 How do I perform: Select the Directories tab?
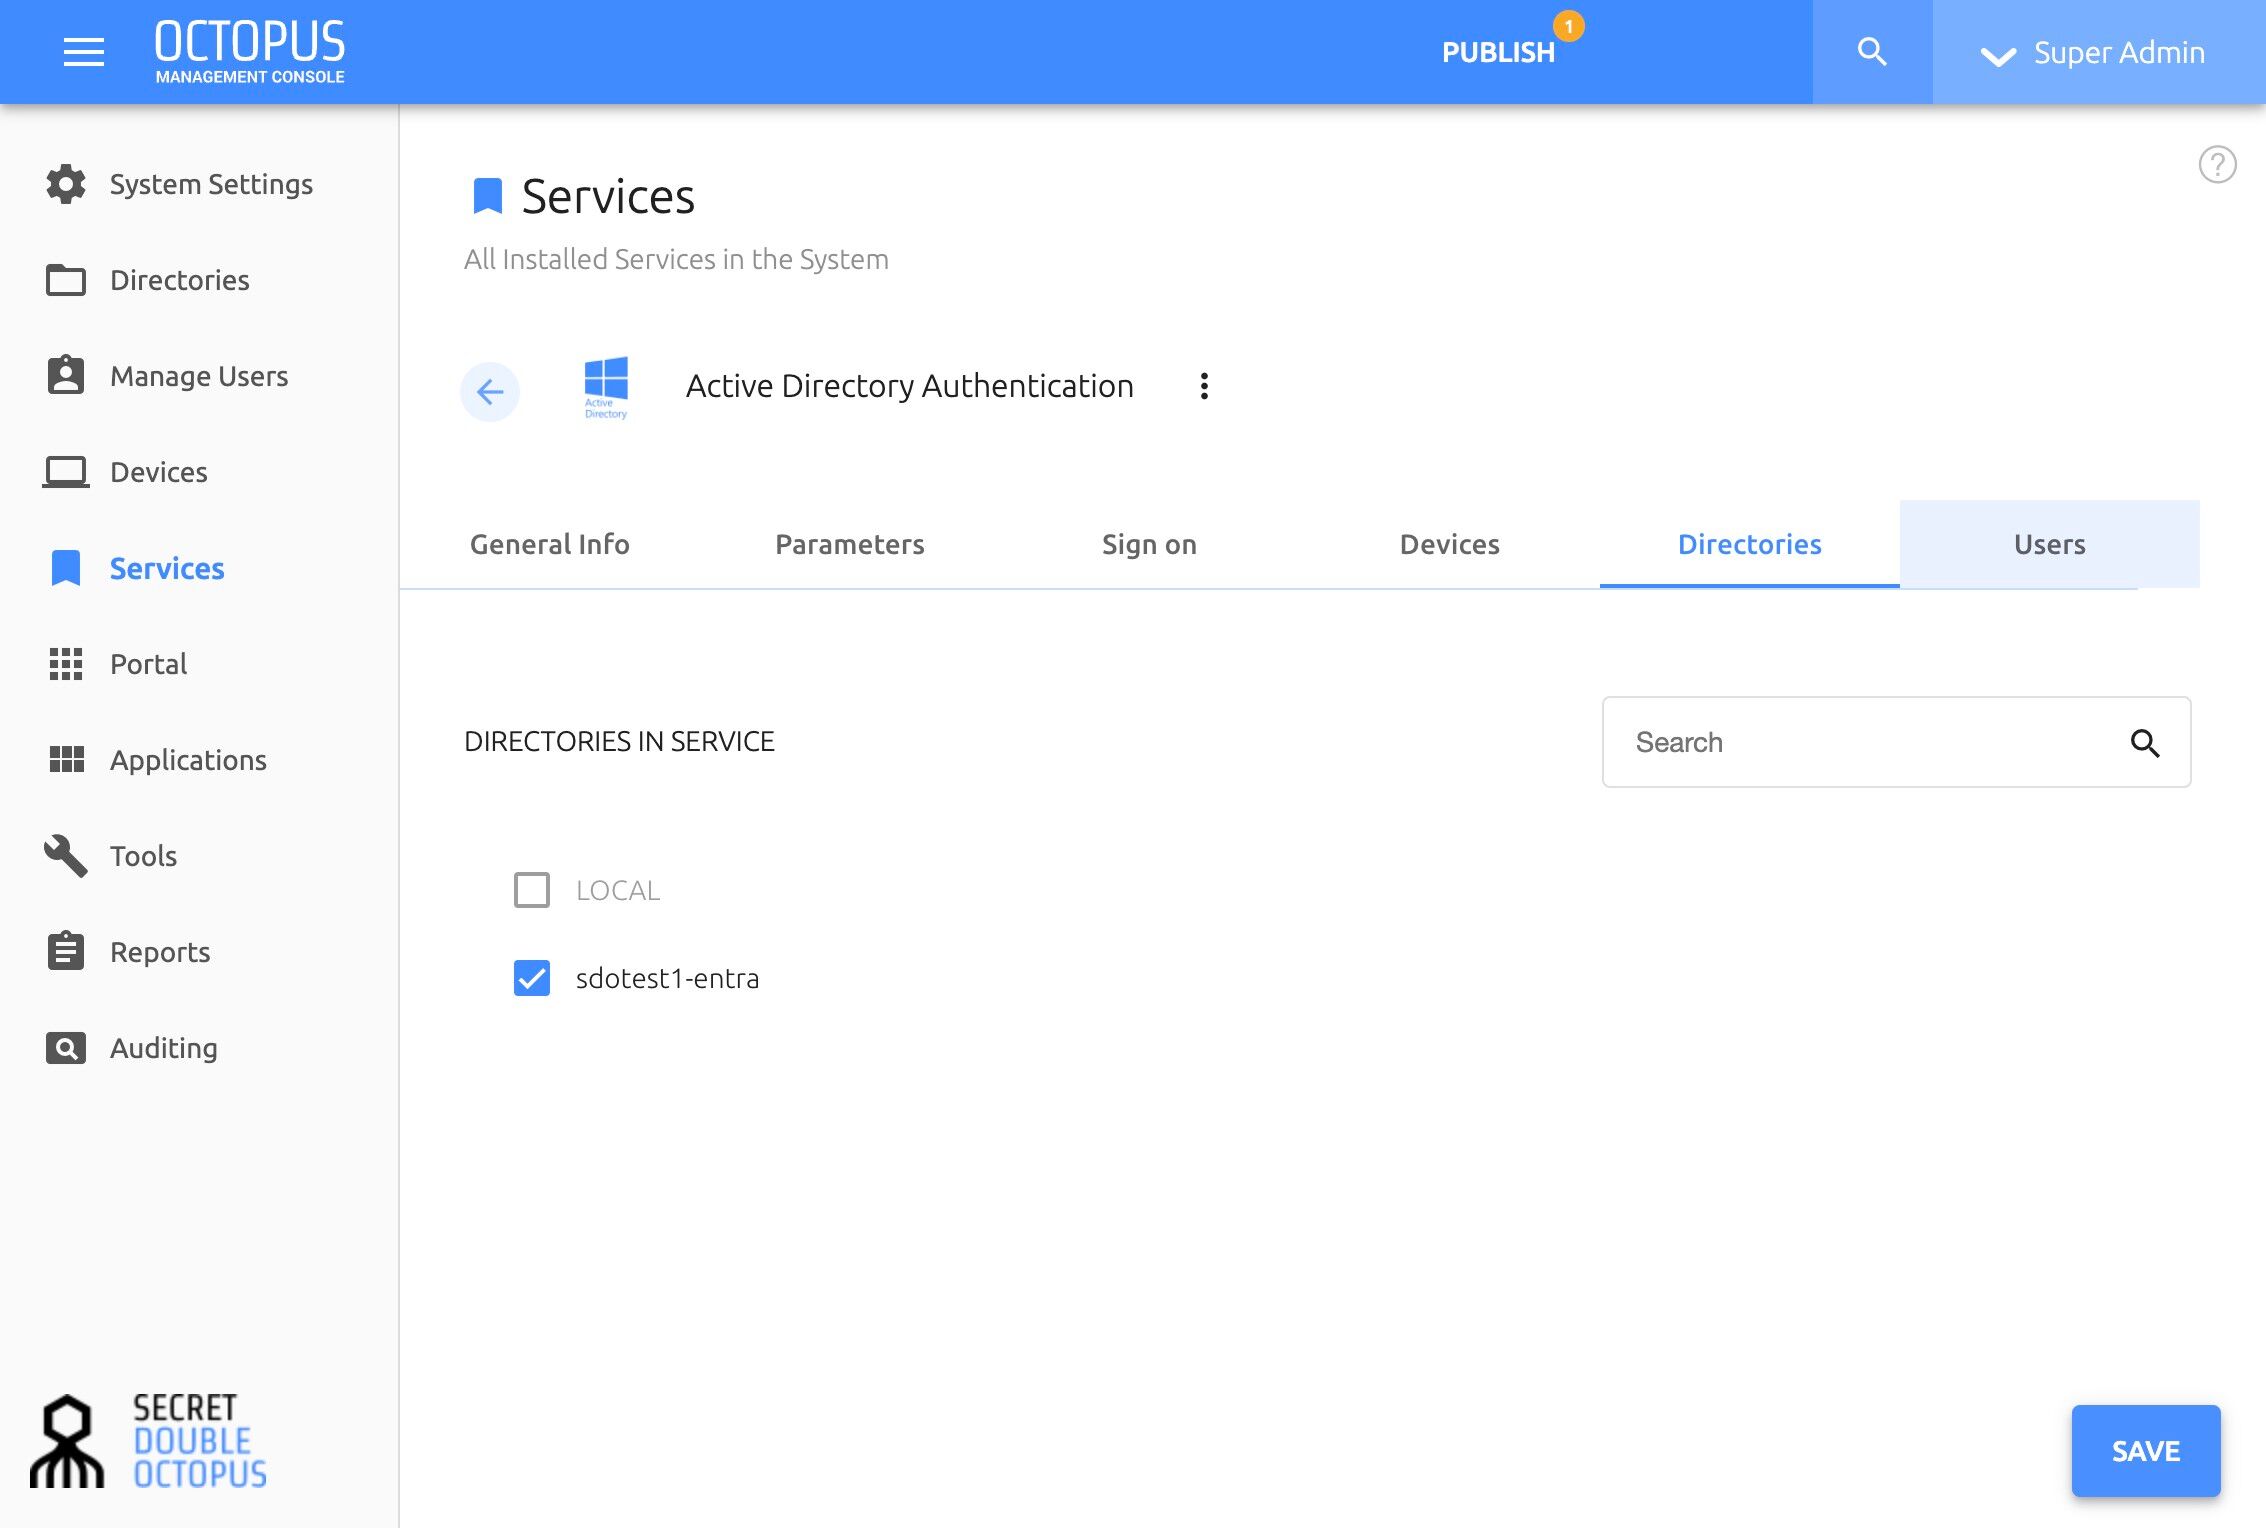pos(1750,544)
